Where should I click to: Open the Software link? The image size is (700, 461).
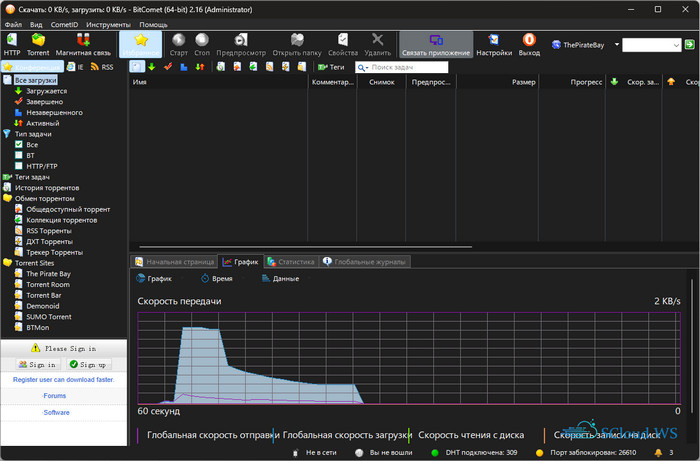56,412
